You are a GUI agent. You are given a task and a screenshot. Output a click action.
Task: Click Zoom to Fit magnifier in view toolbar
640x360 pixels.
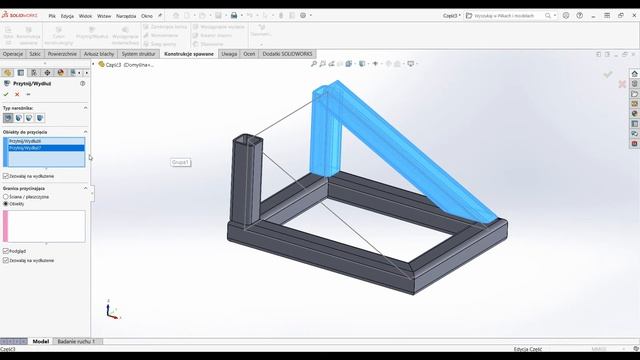(x=313, y=64)
